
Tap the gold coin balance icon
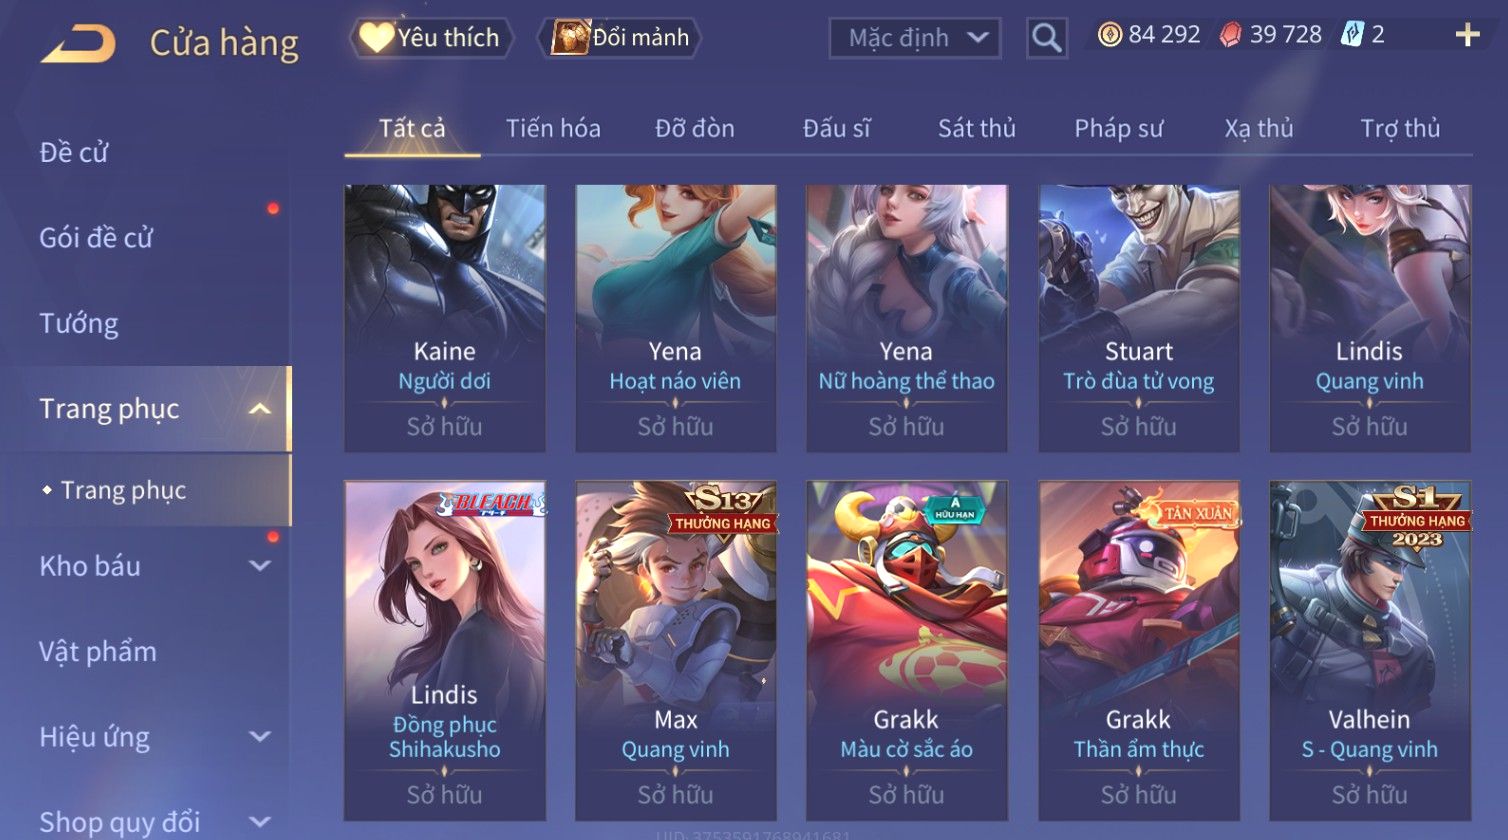pos(1109,35)
